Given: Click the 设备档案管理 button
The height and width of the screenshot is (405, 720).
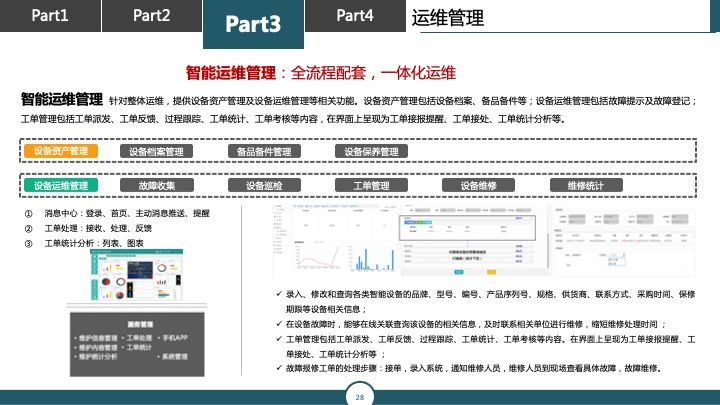Looking at the screenshot, I should (156, 152).
